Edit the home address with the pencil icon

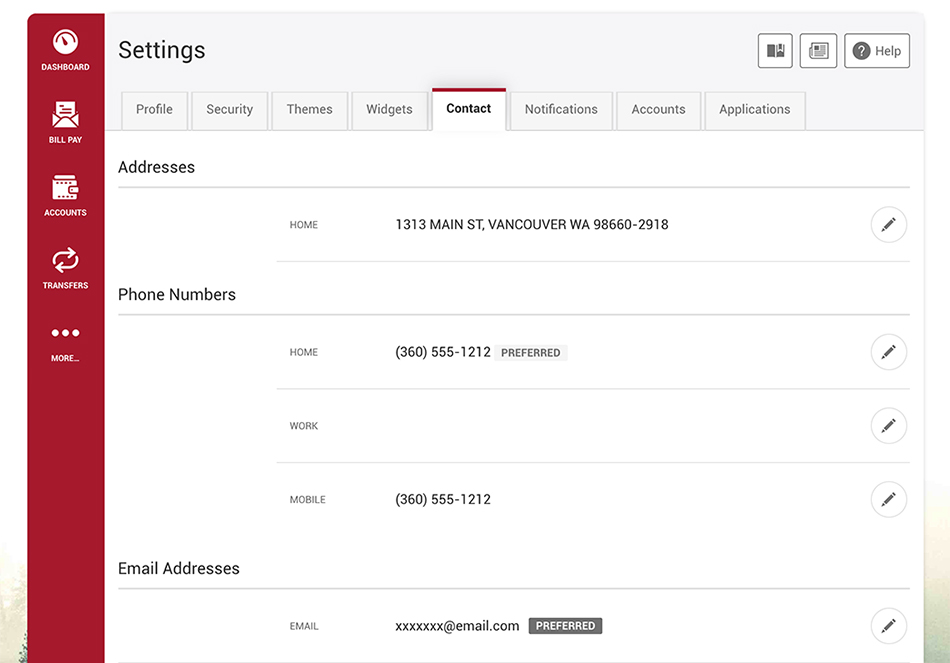coord(888,225)
